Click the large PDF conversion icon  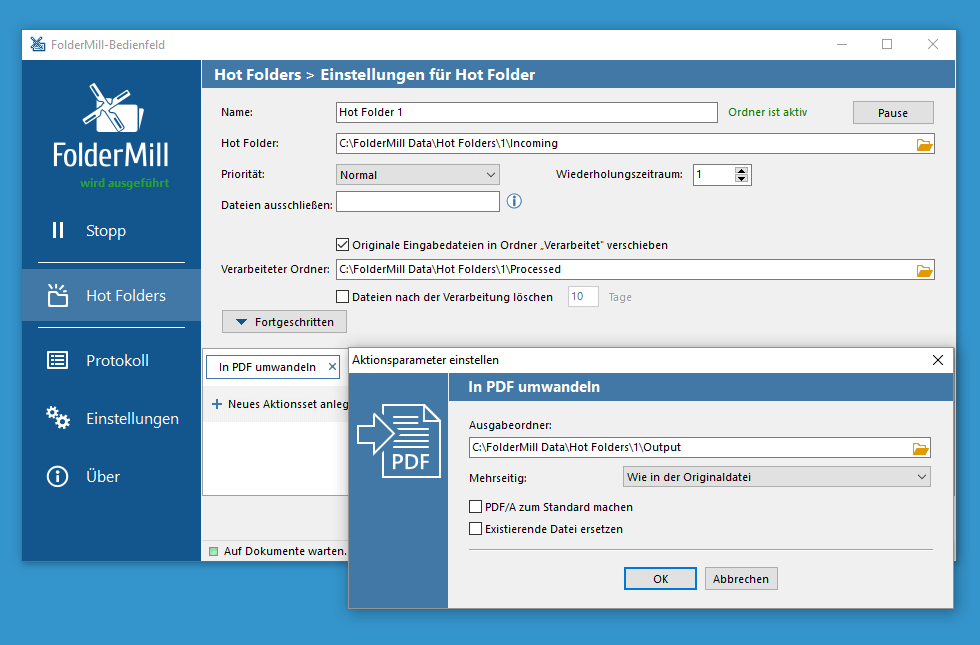(x=399, y=441)
